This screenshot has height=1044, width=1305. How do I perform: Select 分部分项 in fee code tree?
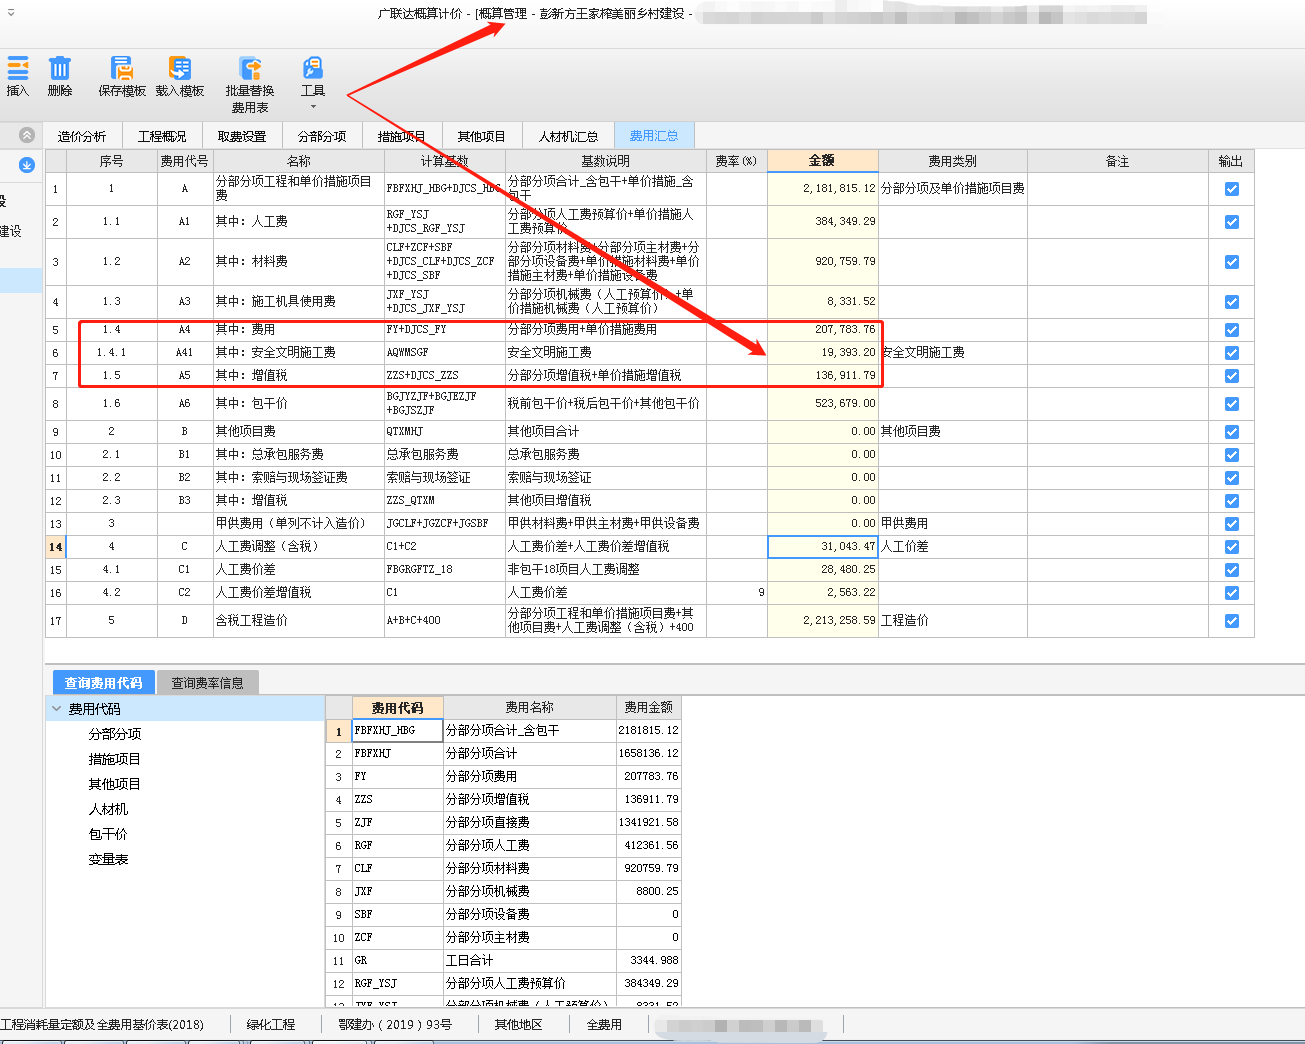coord(115,734)
